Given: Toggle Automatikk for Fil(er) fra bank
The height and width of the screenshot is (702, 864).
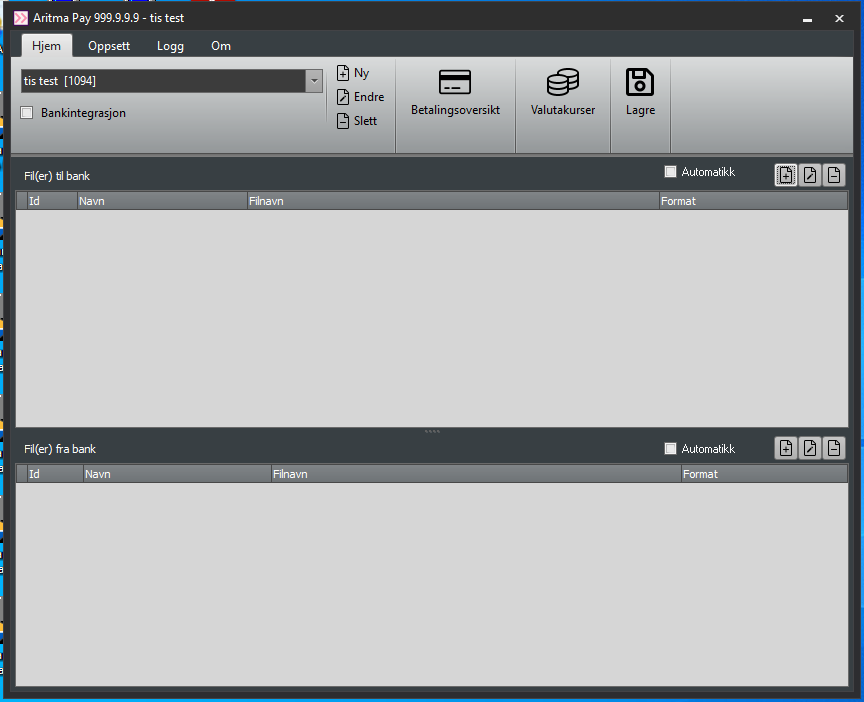Looking at the screenshot, I should pos(671,449).
